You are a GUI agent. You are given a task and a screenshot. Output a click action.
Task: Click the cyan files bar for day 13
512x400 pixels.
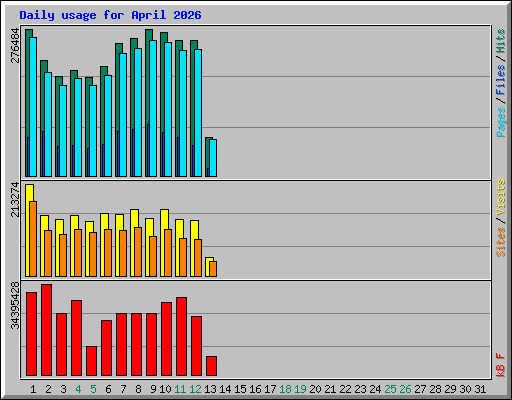point(213,158)
